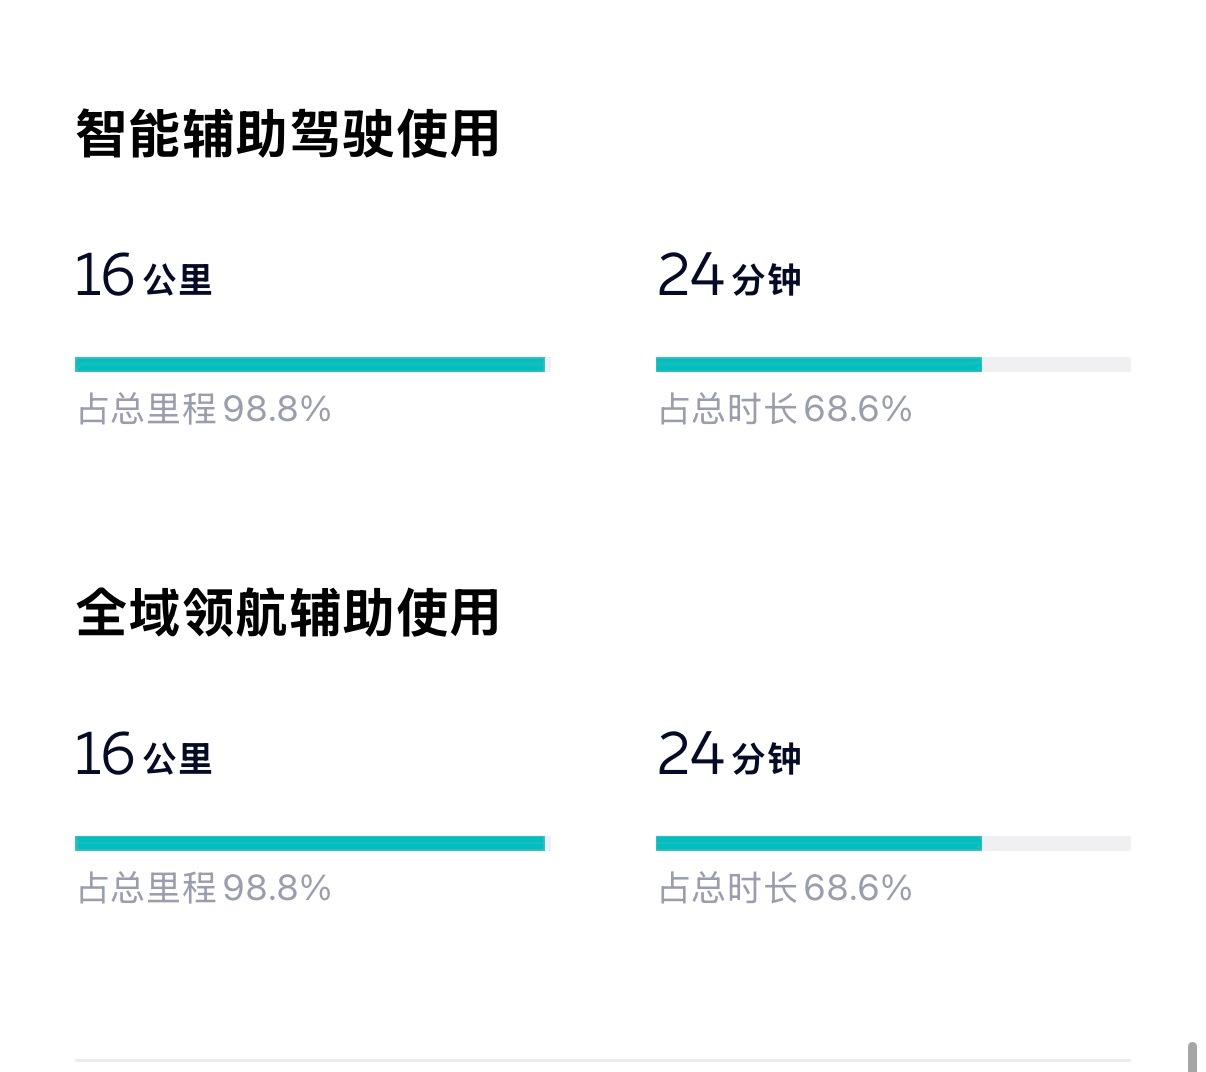Click filled teal part of 全域领航 duration bar
Viewport: 1206px width, 1072px height.
818,844
